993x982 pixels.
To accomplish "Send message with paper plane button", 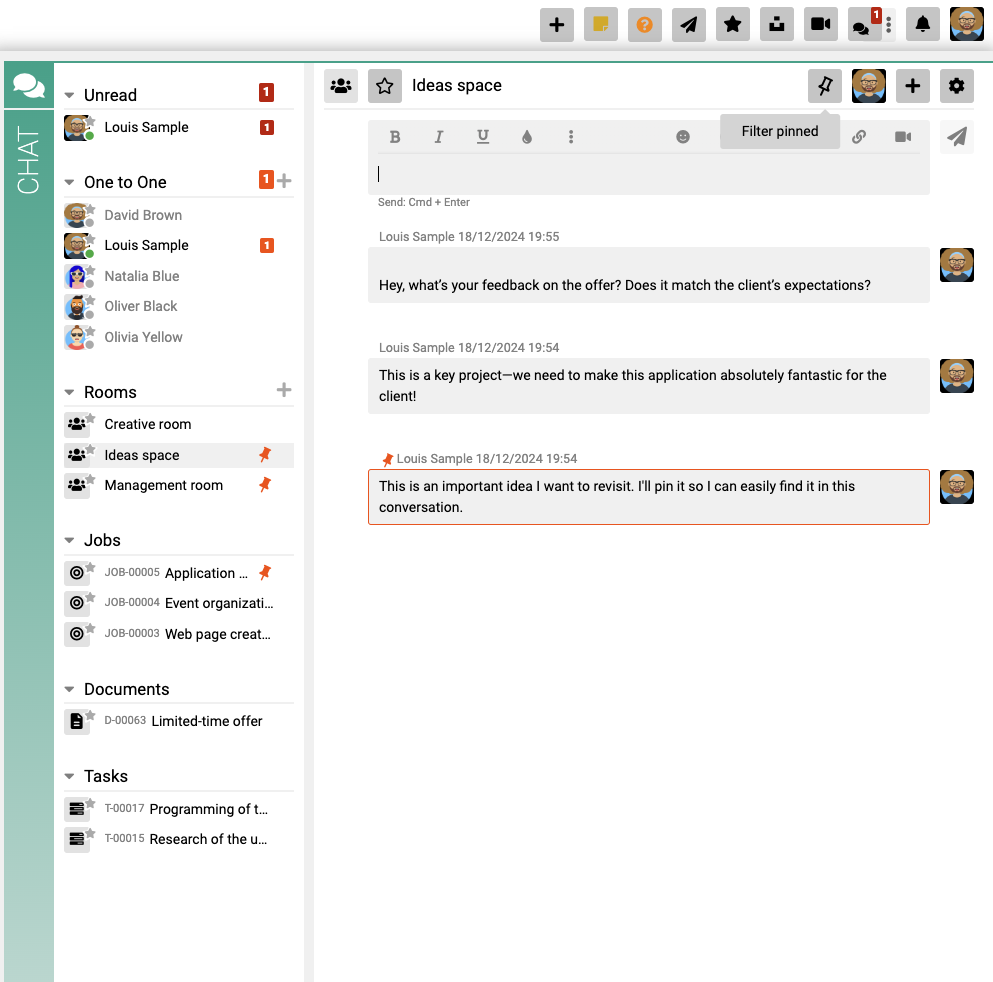I will click(956, 137).
